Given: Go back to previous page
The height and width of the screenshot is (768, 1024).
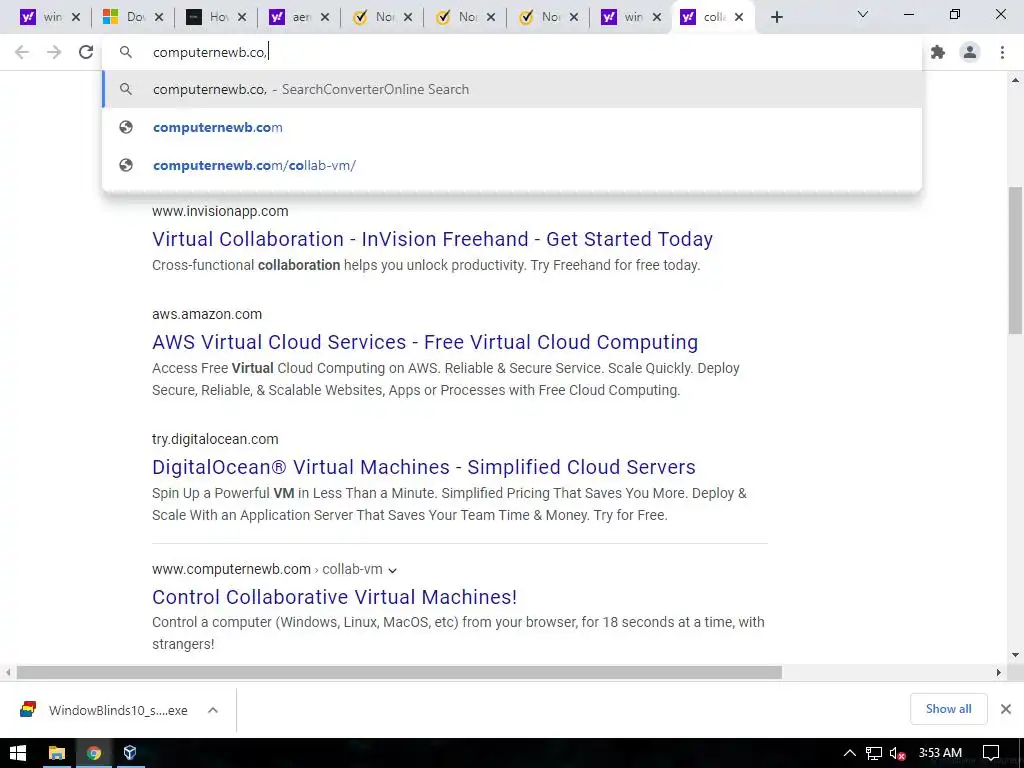Looking at the screenshot, I should click(22, 52).
